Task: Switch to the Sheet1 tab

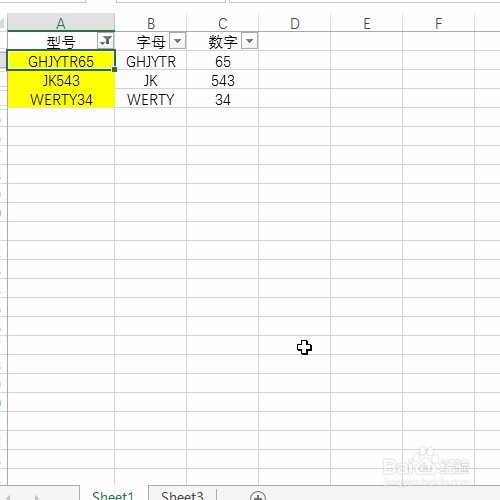Action: pos(113,495)
